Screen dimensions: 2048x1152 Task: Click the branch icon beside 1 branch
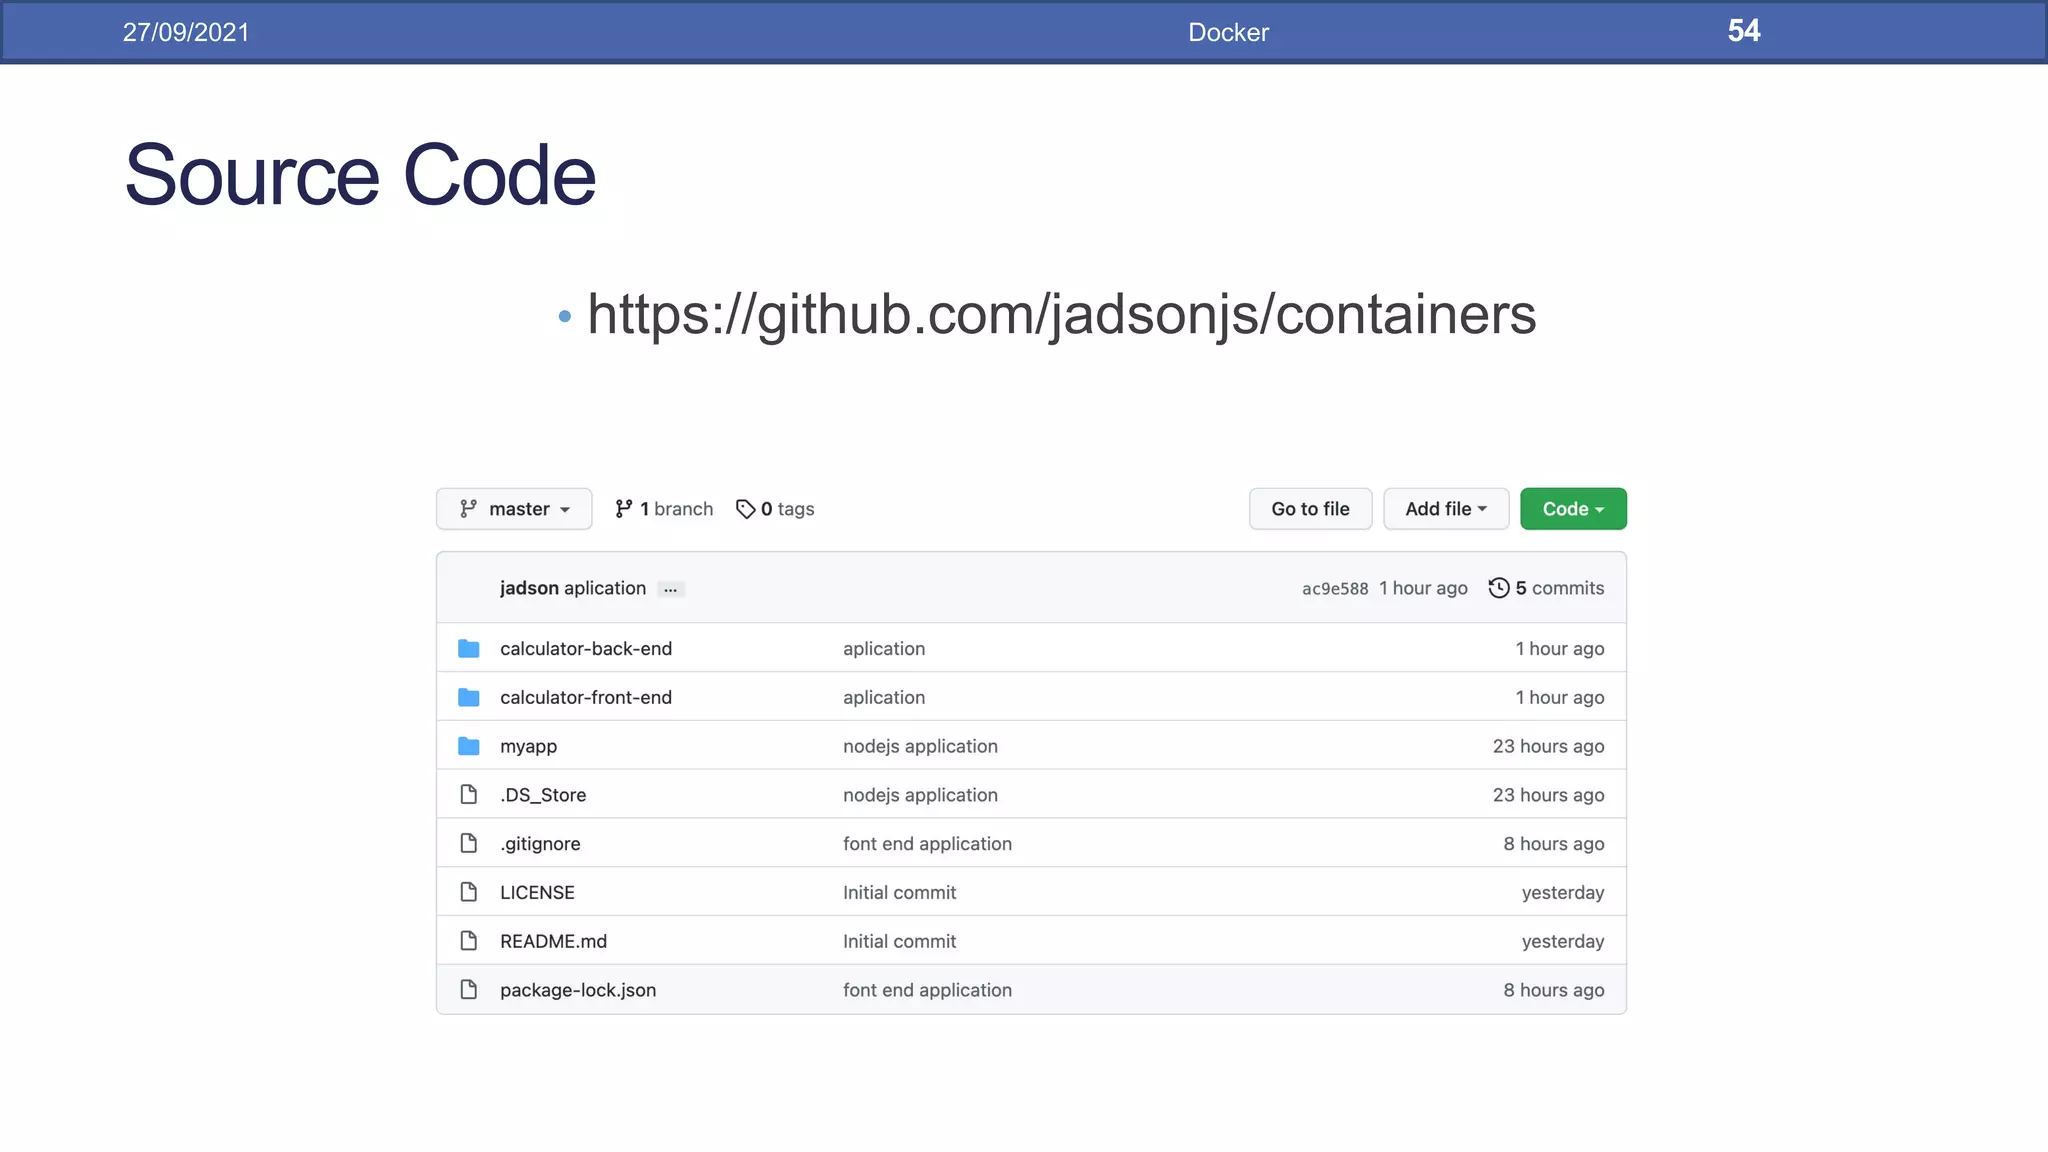624,509
